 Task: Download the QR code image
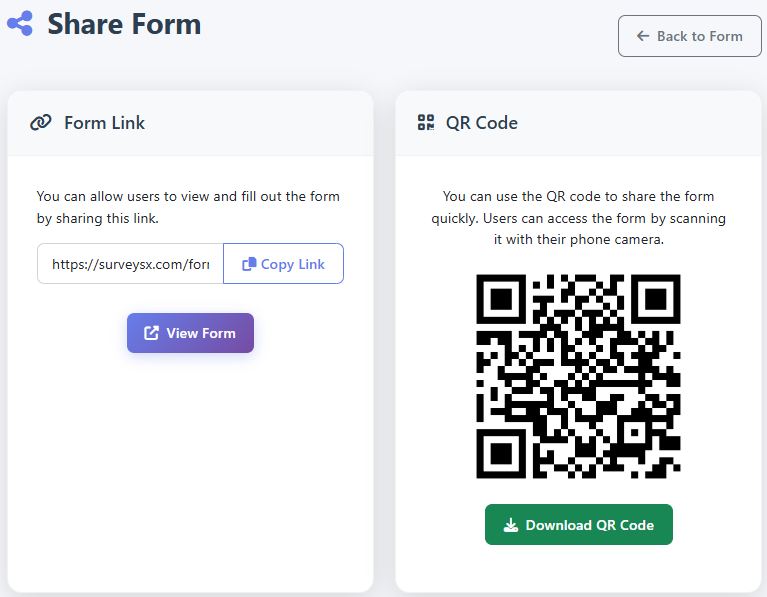click(578, 525)
